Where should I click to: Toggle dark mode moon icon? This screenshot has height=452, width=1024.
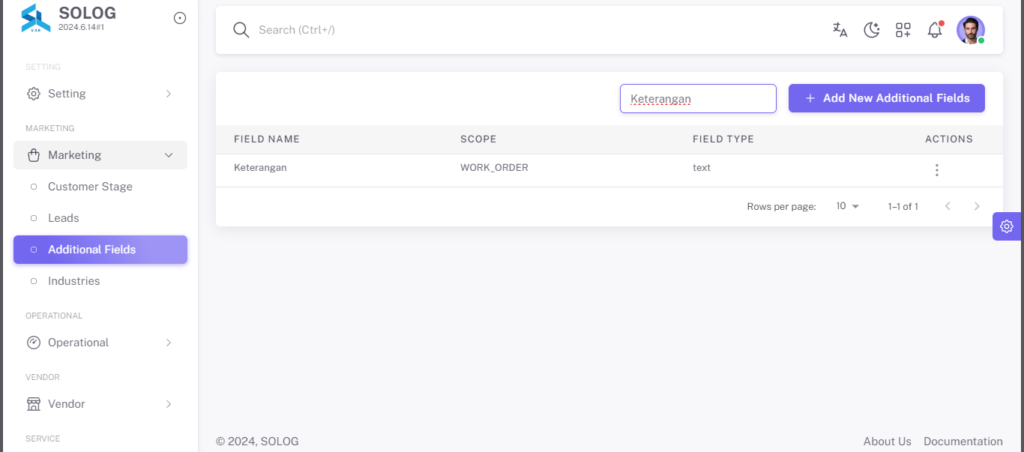click(872, 30)
